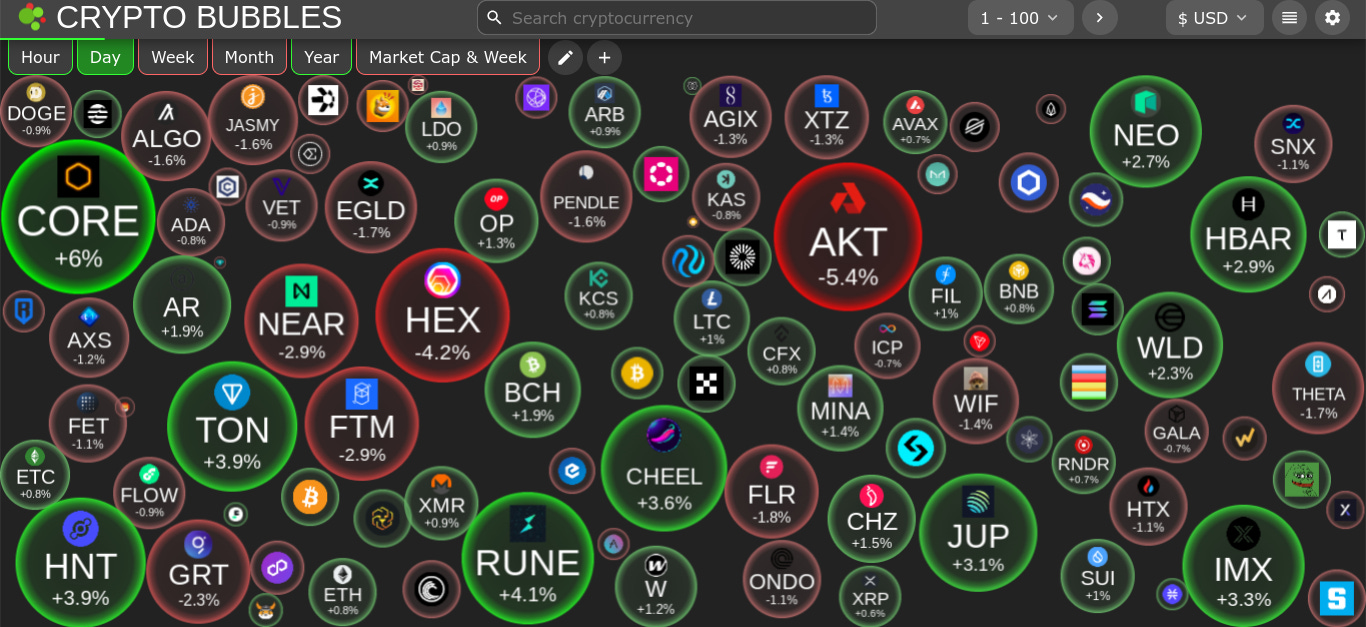Screen dimensions: 1366x627
Task: Open the XRP +0.6% bubble
Action: coord(870,597)
